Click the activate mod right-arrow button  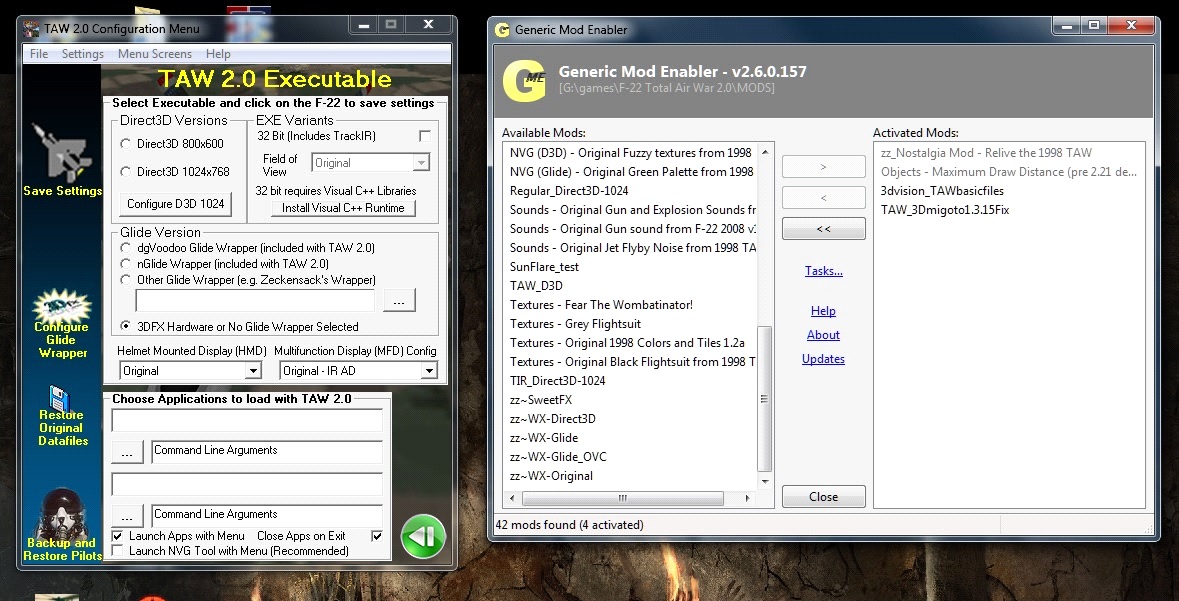pyautogui.click(x=823, y=167)
